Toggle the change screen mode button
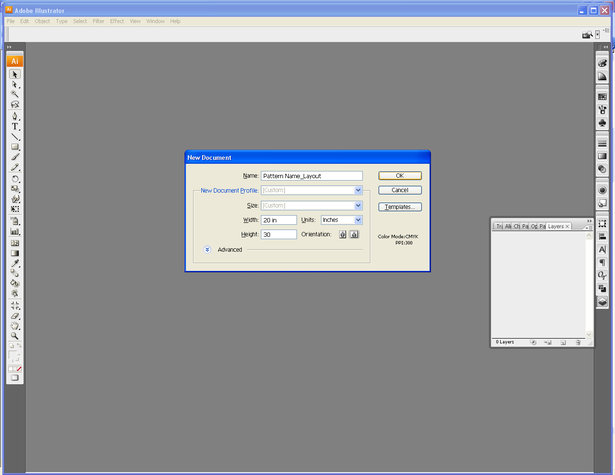The width and height of the screenshot is (615, 475). (x=15, y=378)
